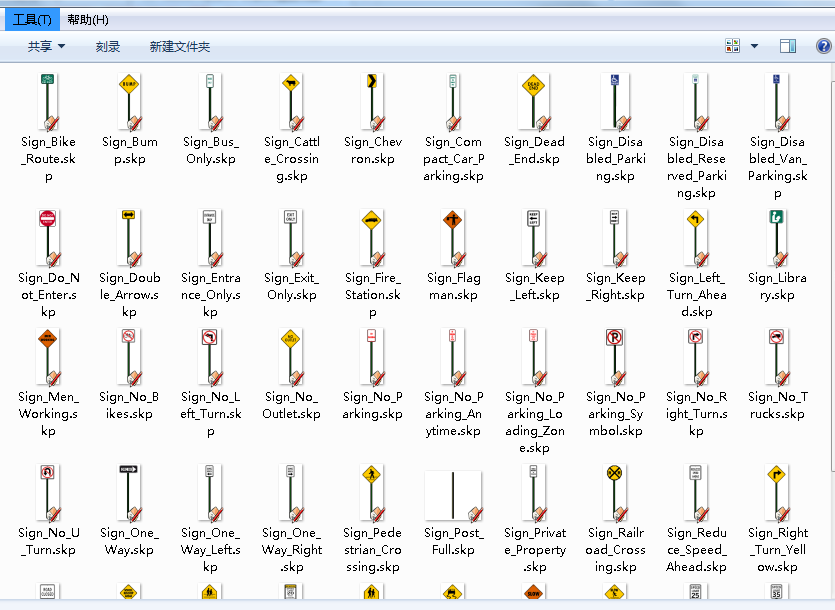The height and width of the screenshot is (610, 835).
Task: Select the Sign_Dead_End.skp file icon
Action: coord(534,102)
